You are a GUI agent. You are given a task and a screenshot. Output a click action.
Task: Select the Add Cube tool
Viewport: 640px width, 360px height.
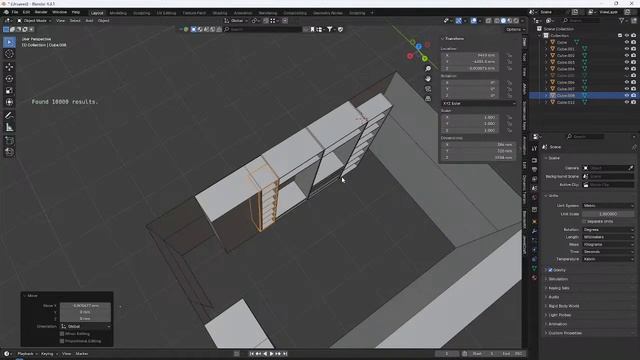pyautogui.click(x=9, y=140)
